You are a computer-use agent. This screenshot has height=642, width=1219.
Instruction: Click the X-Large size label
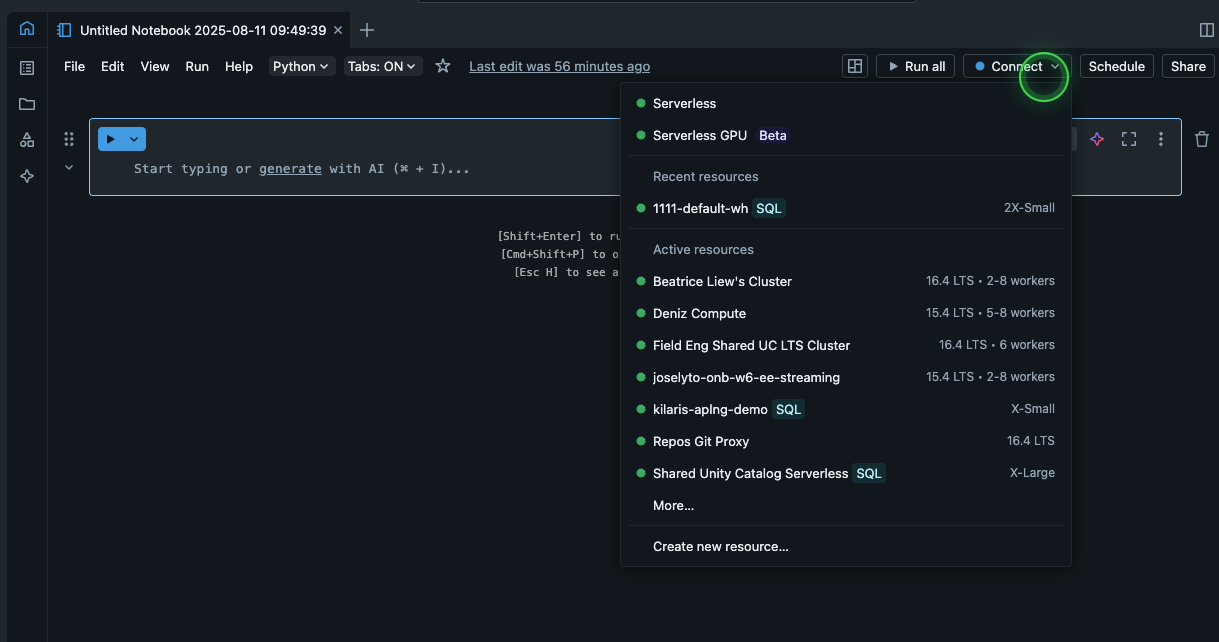click(x=1032, y=473)
